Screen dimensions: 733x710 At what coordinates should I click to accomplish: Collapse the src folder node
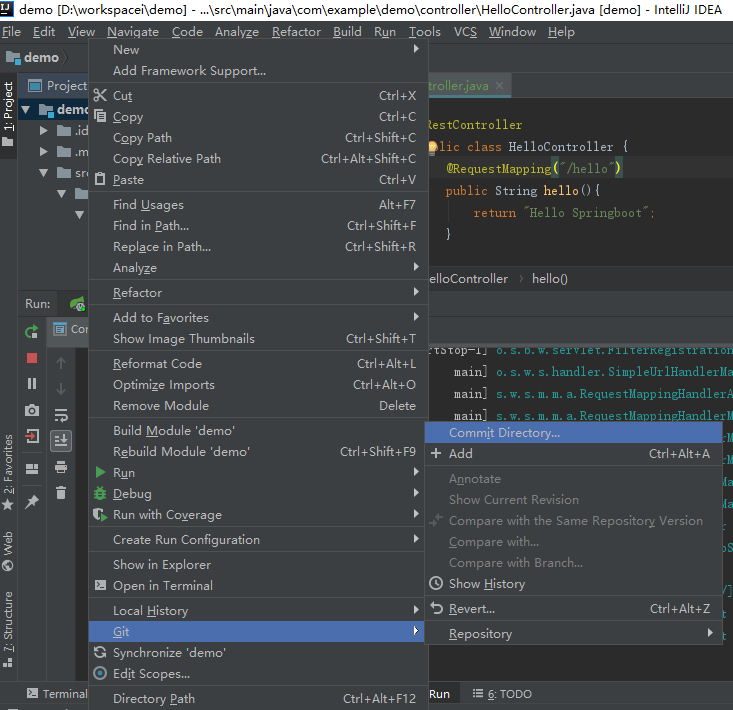pyautogui.click(x=43, y=172)
